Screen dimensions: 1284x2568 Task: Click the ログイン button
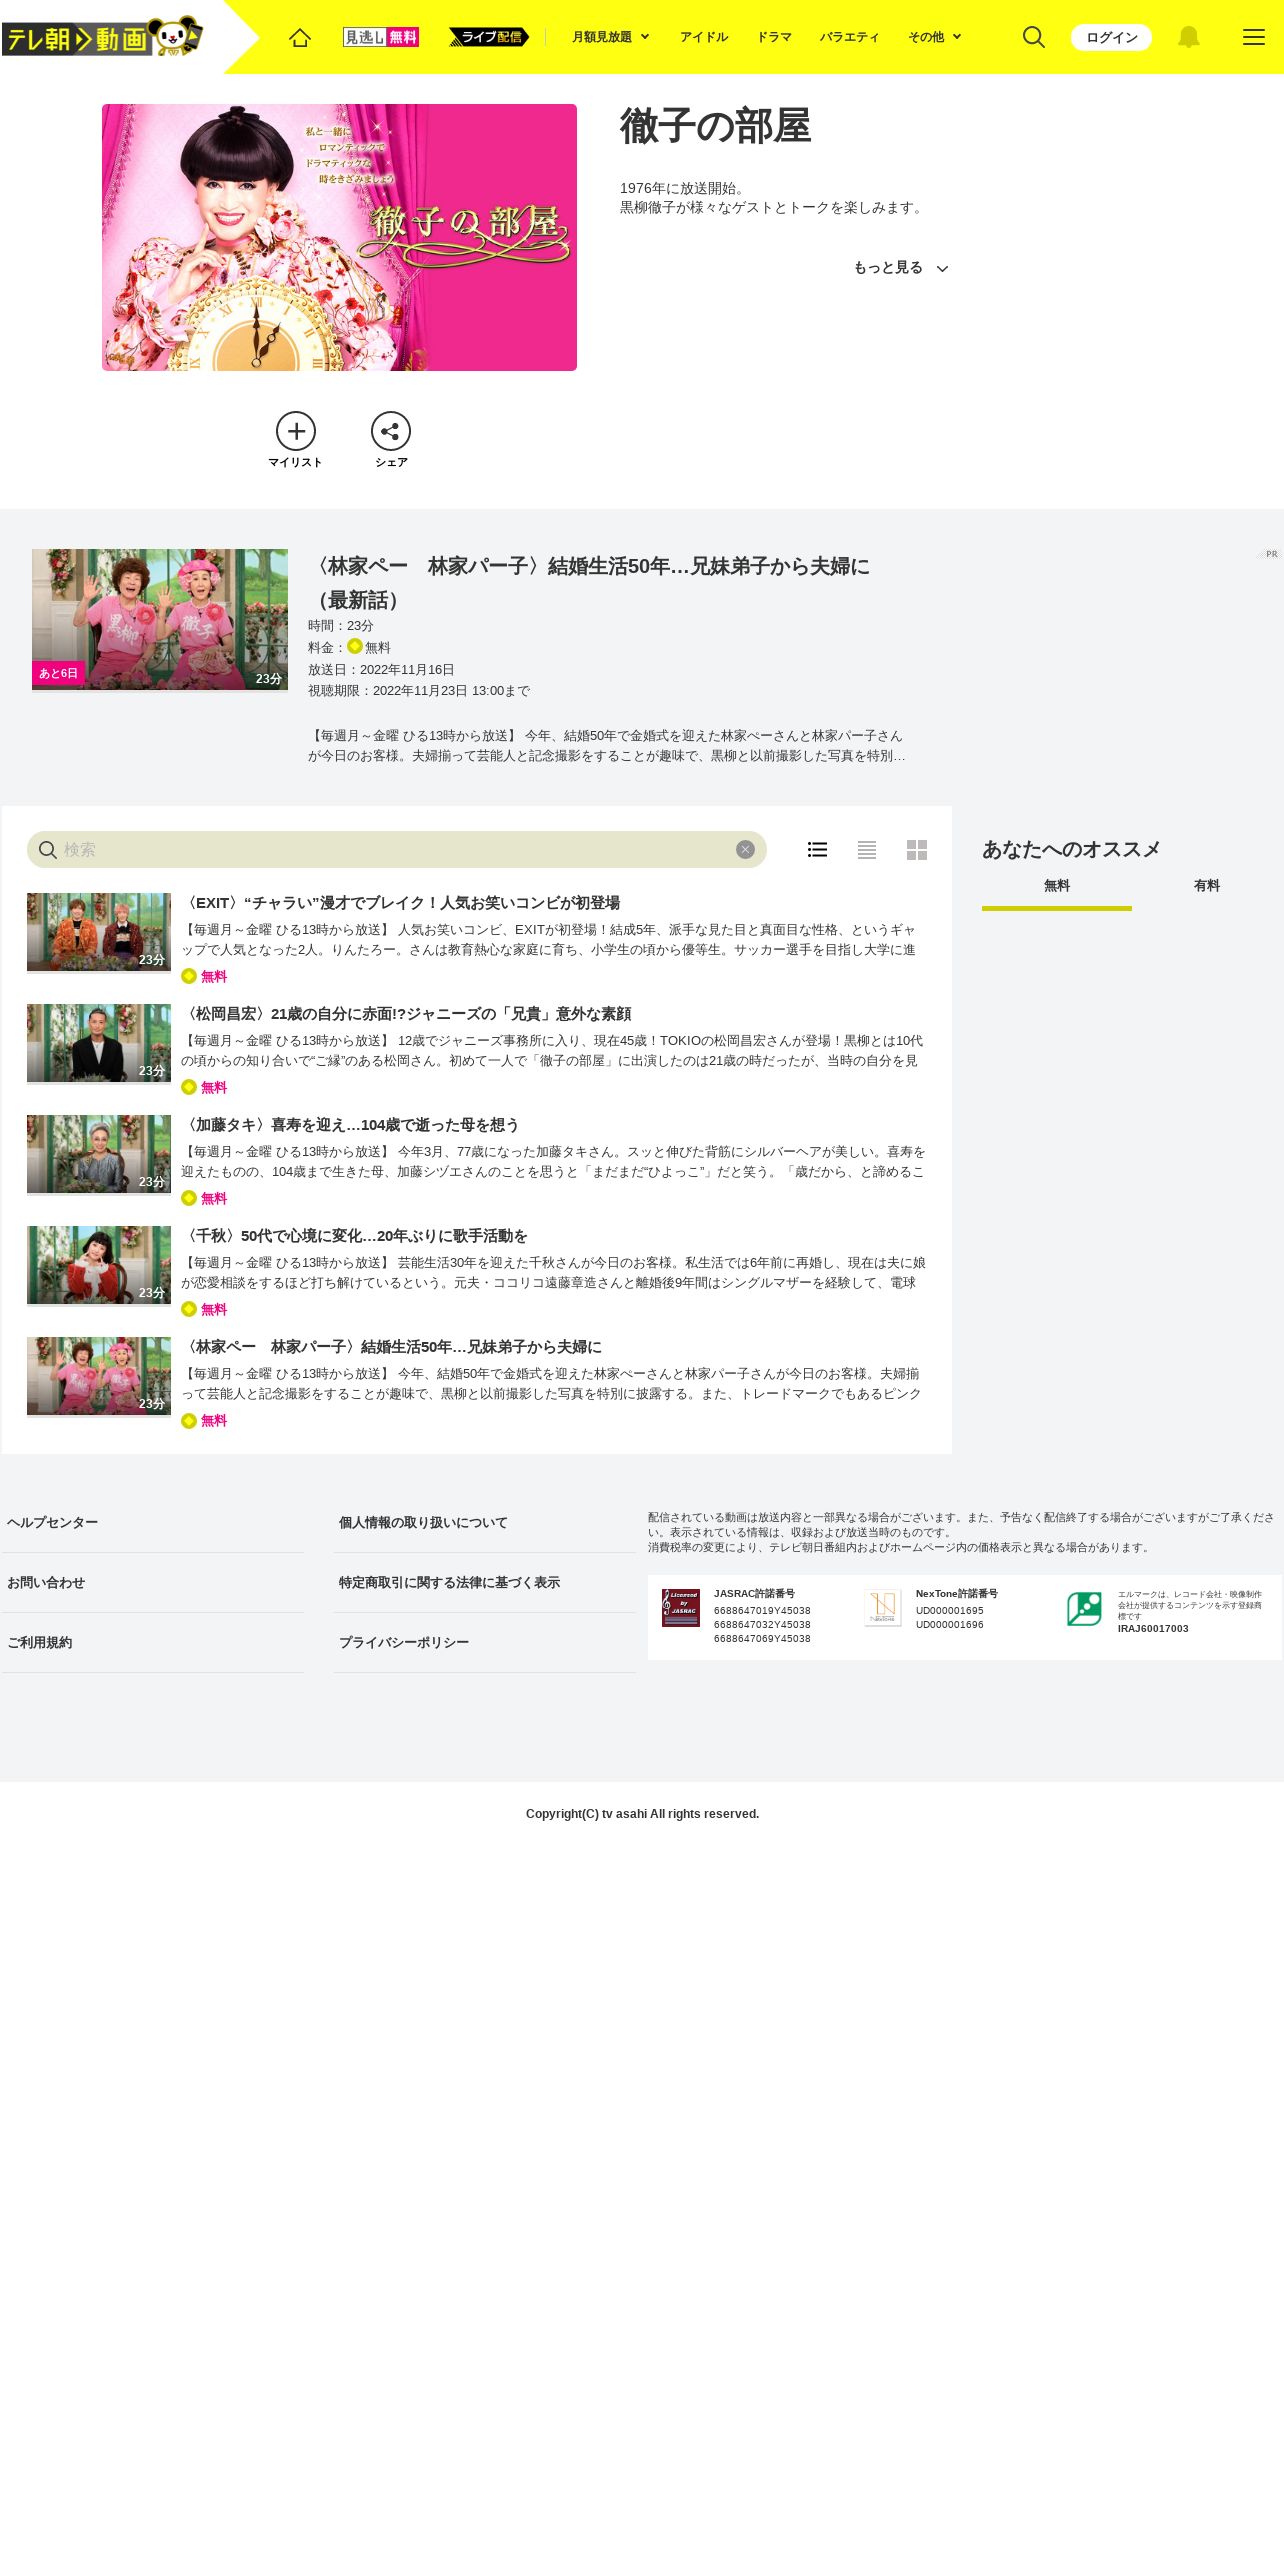1111,37
